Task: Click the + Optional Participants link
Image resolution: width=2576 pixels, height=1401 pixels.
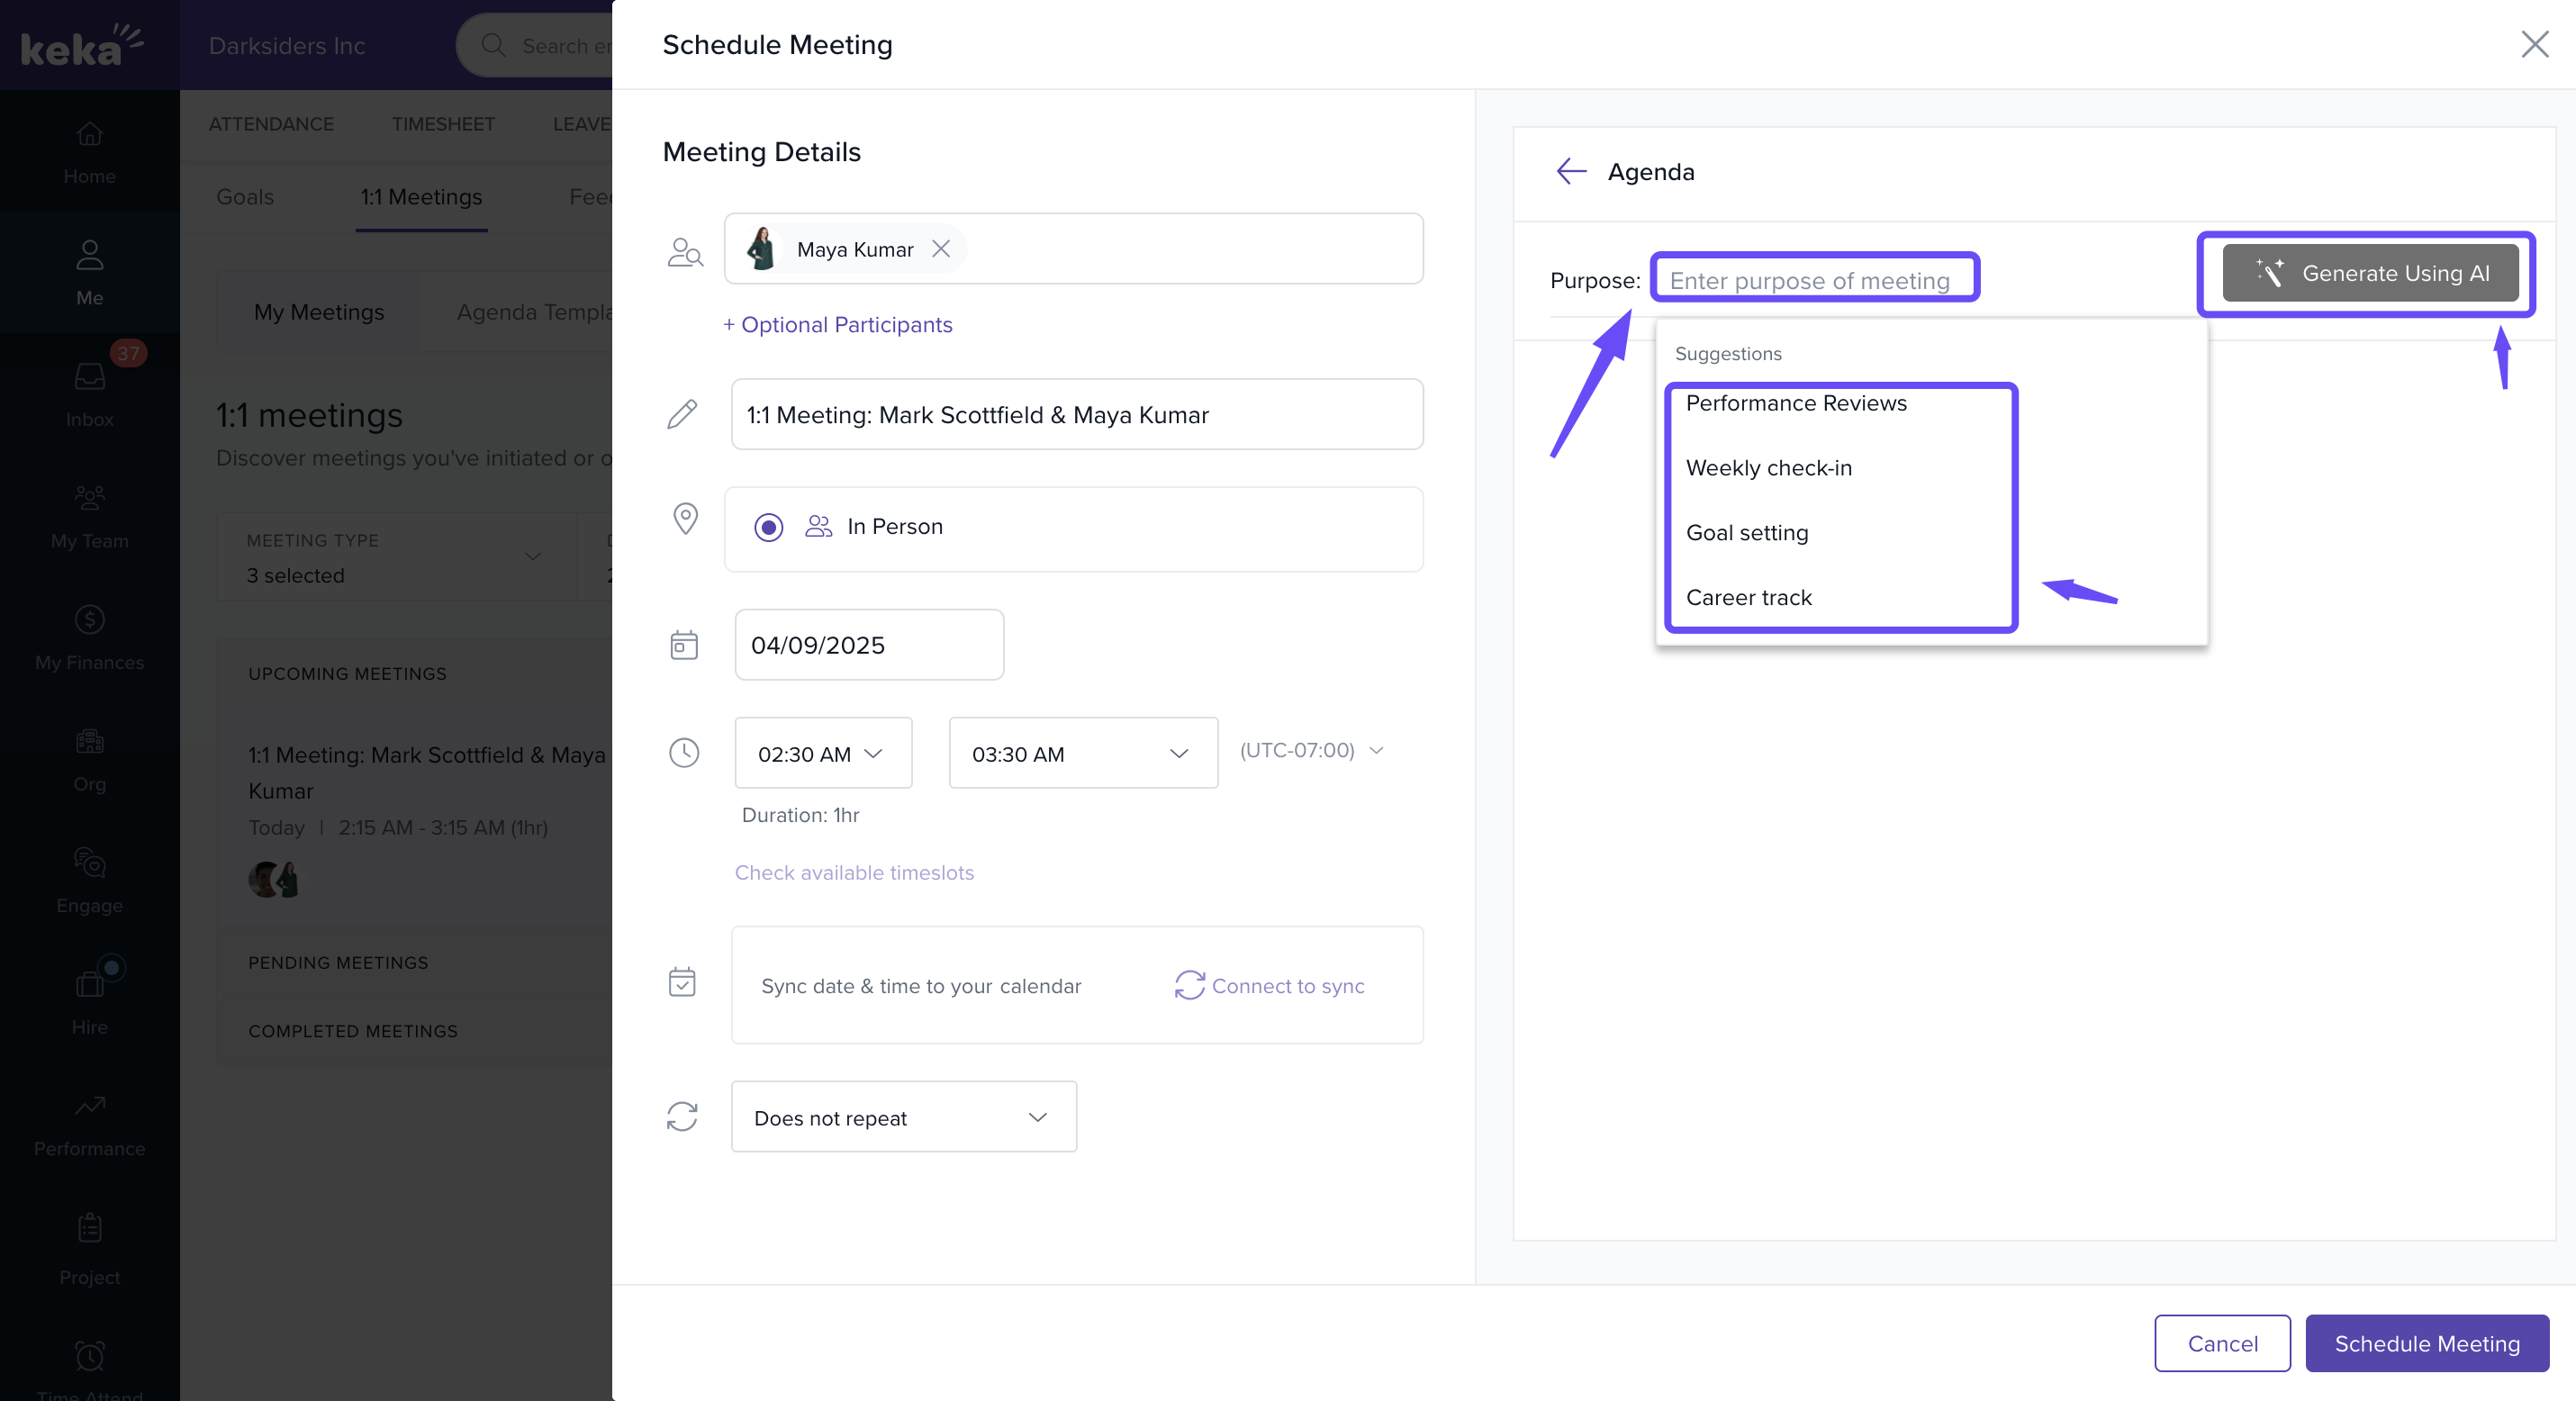Action: point(838,325)
